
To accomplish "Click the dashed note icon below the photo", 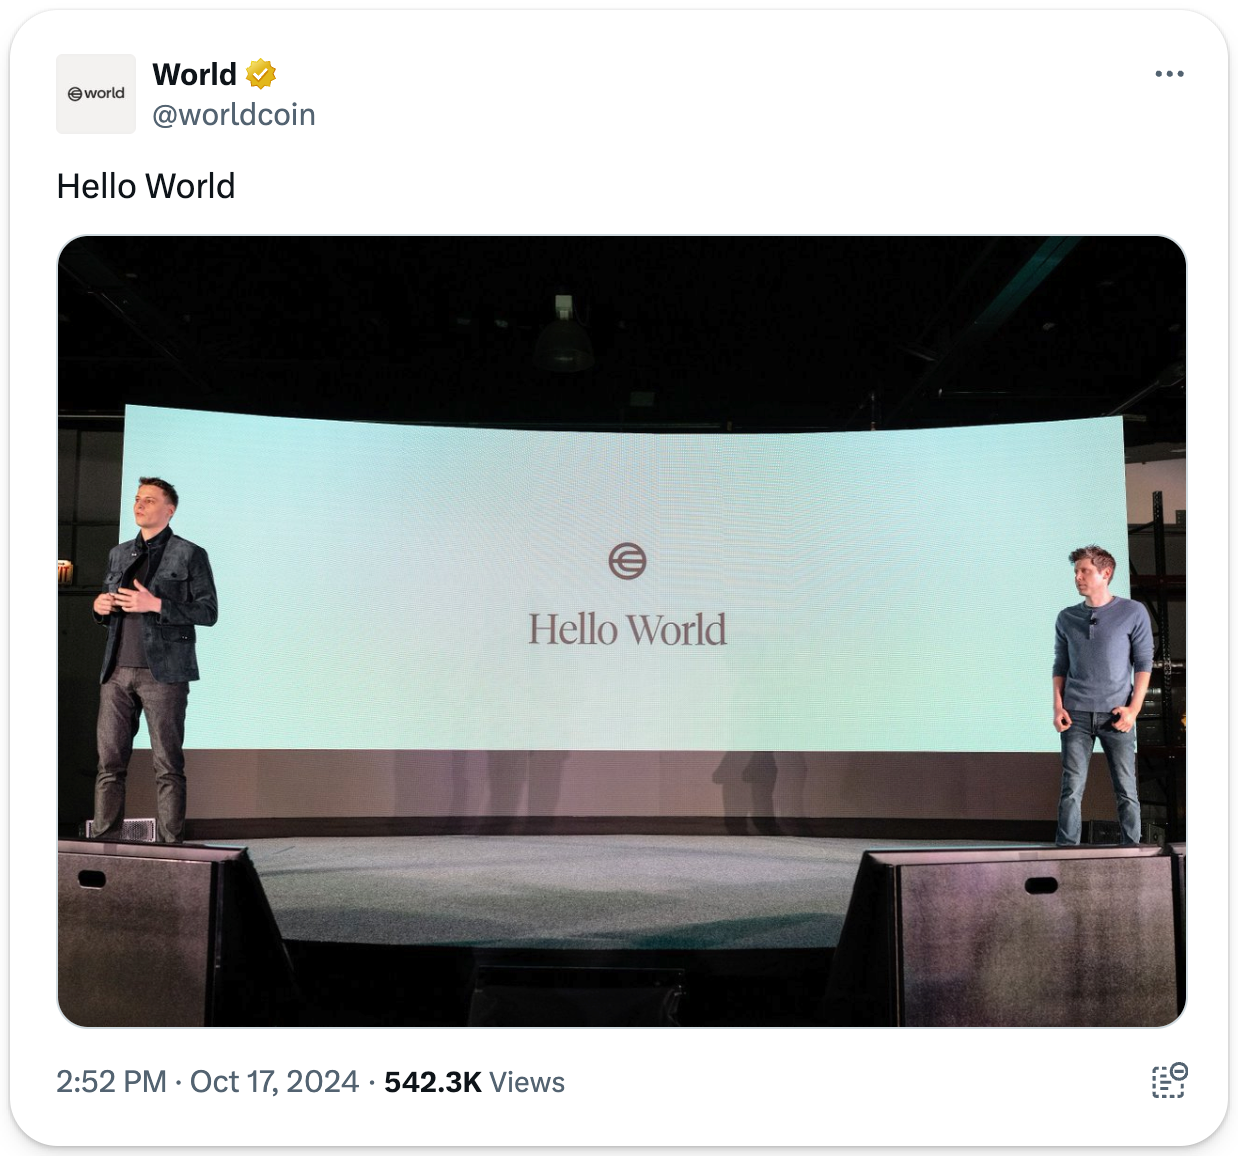I will coord(1168,1081).
